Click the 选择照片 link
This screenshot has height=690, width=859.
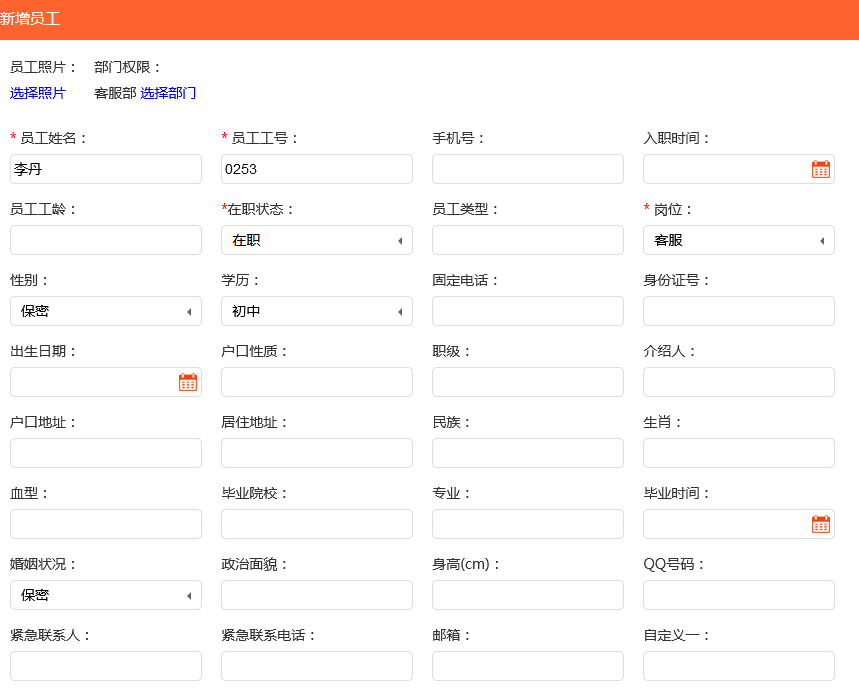[x=38, y=93]
